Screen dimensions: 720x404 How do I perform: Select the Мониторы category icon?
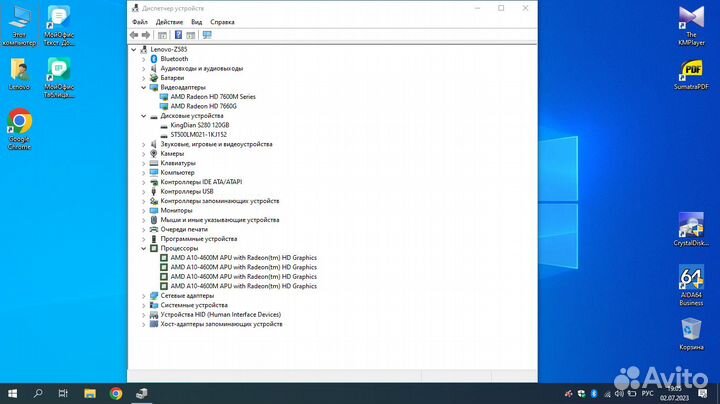point(154,210)
